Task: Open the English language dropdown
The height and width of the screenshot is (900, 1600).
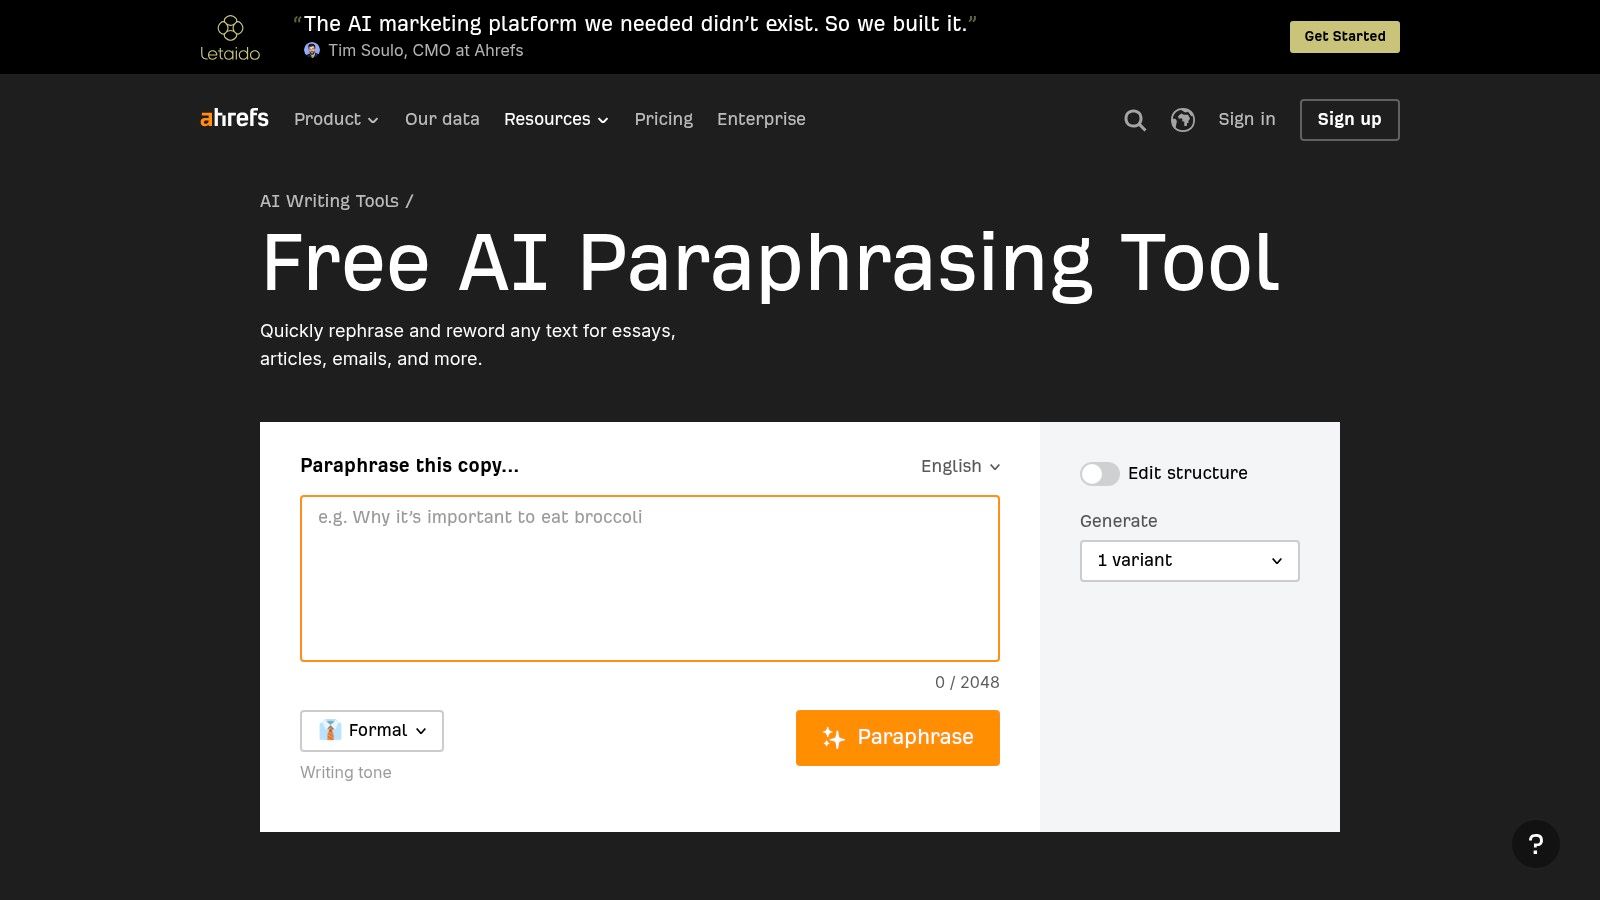Action: click(x=960, y=466)
